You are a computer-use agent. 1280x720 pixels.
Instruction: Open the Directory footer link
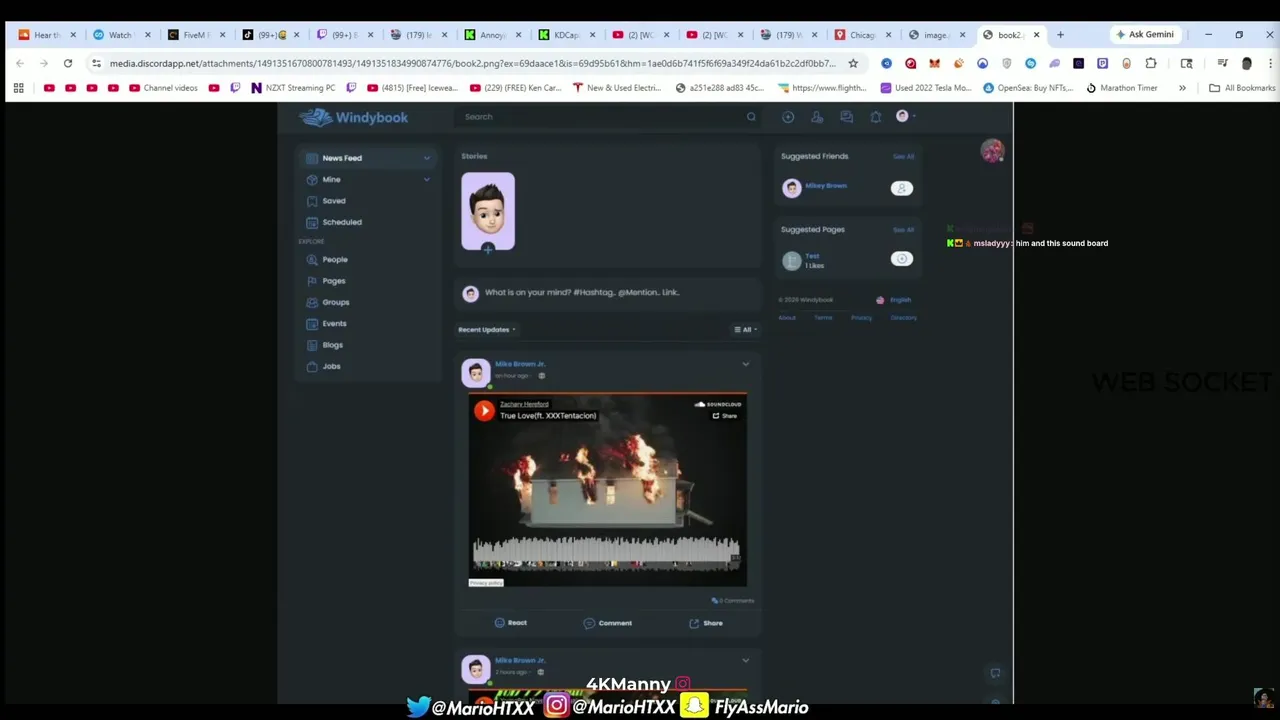903,318
